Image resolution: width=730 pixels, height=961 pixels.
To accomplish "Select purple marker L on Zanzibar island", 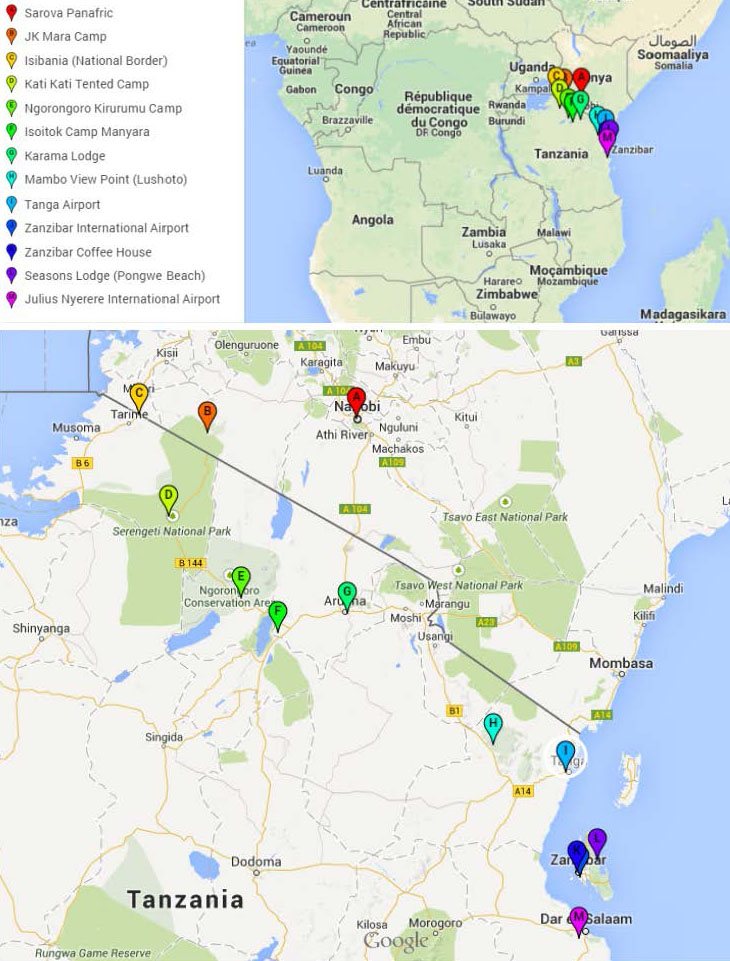I will [x=597, y=840].
